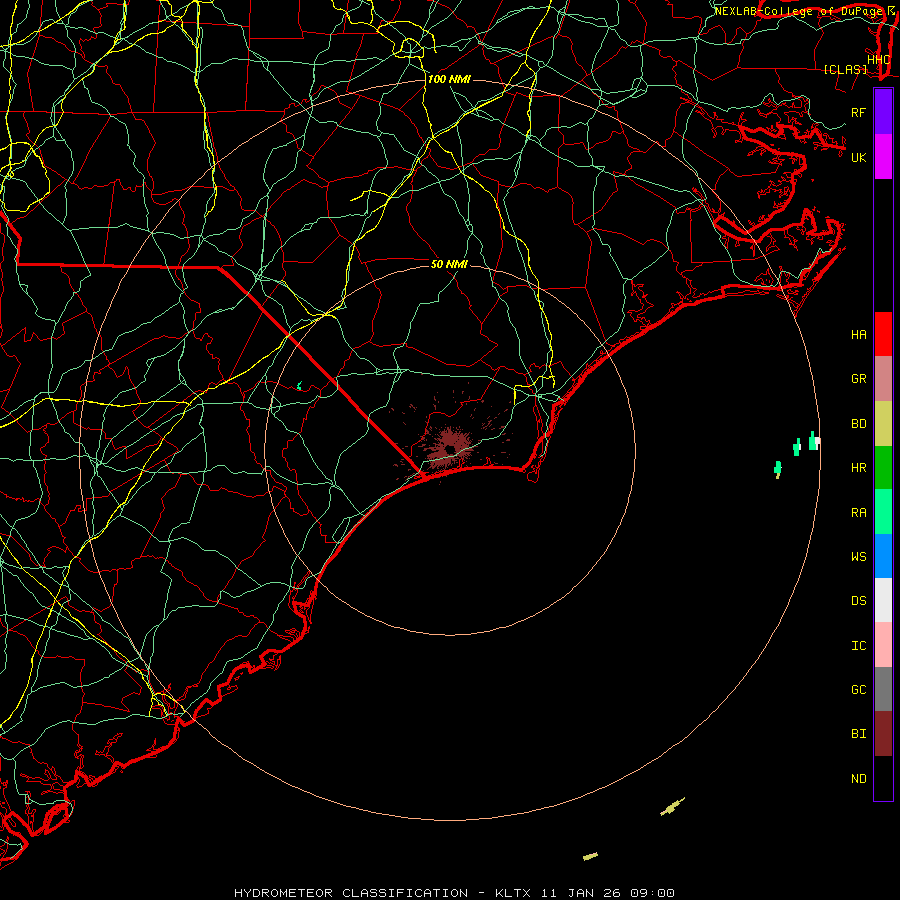The width and height of the screenshot is (900, 900).
Task: Click the lowest yellow offshore echo
Action: coord(590,856)
